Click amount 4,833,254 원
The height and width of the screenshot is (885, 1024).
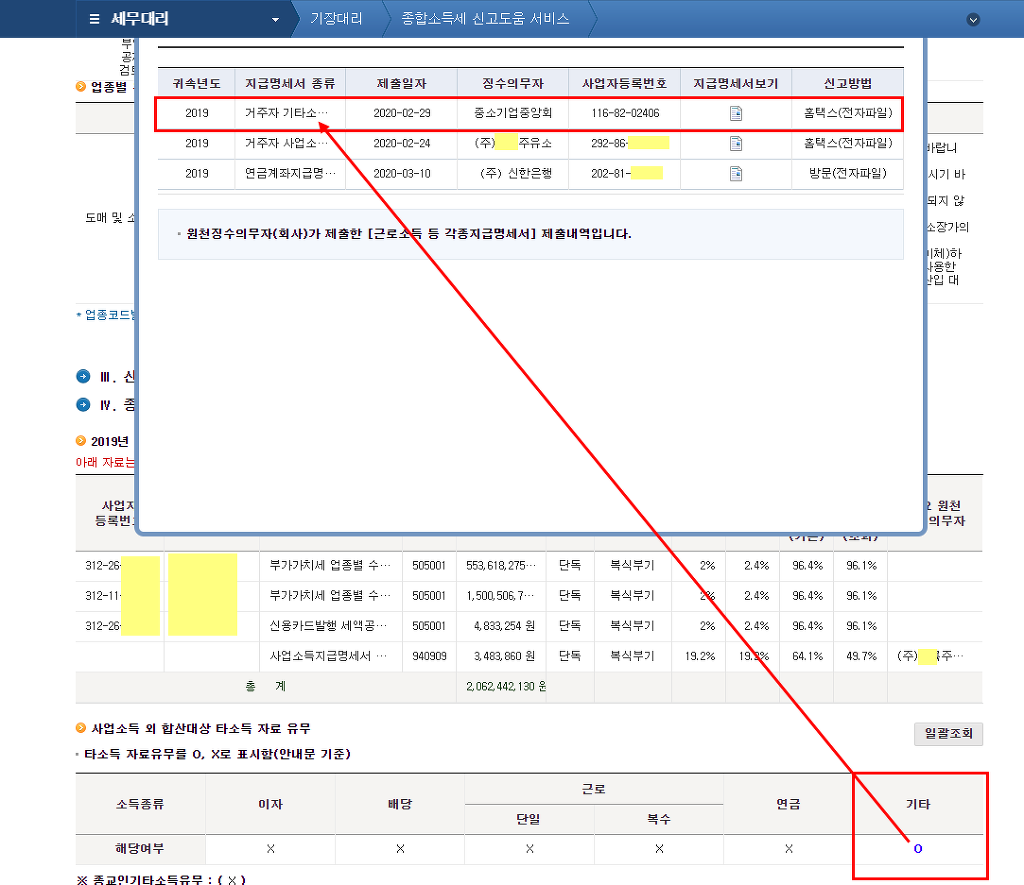point(504,626)
